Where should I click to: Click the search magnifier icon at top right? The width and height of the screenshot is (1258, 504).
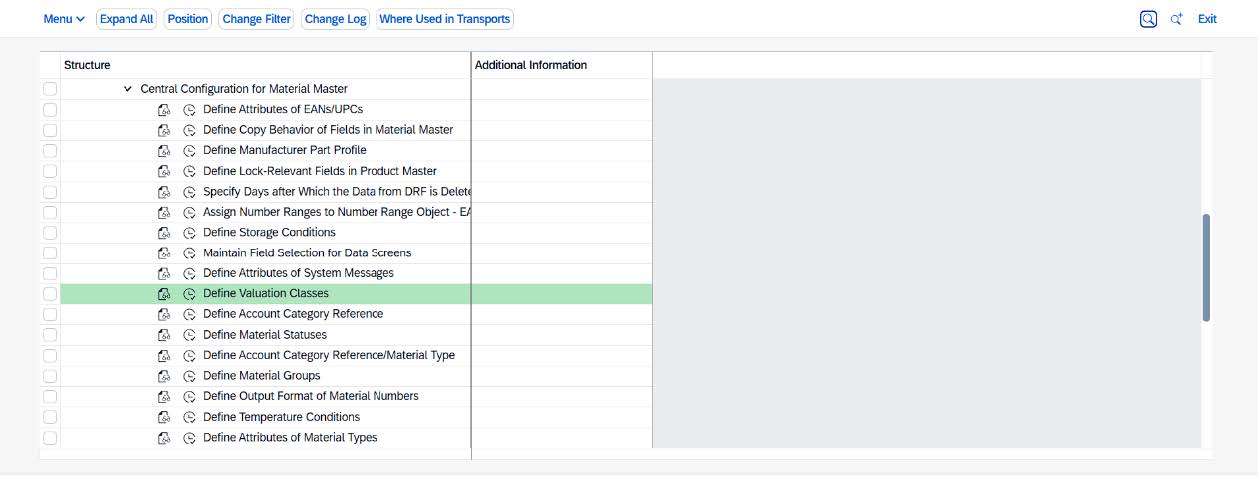(x=1148, y=19)
